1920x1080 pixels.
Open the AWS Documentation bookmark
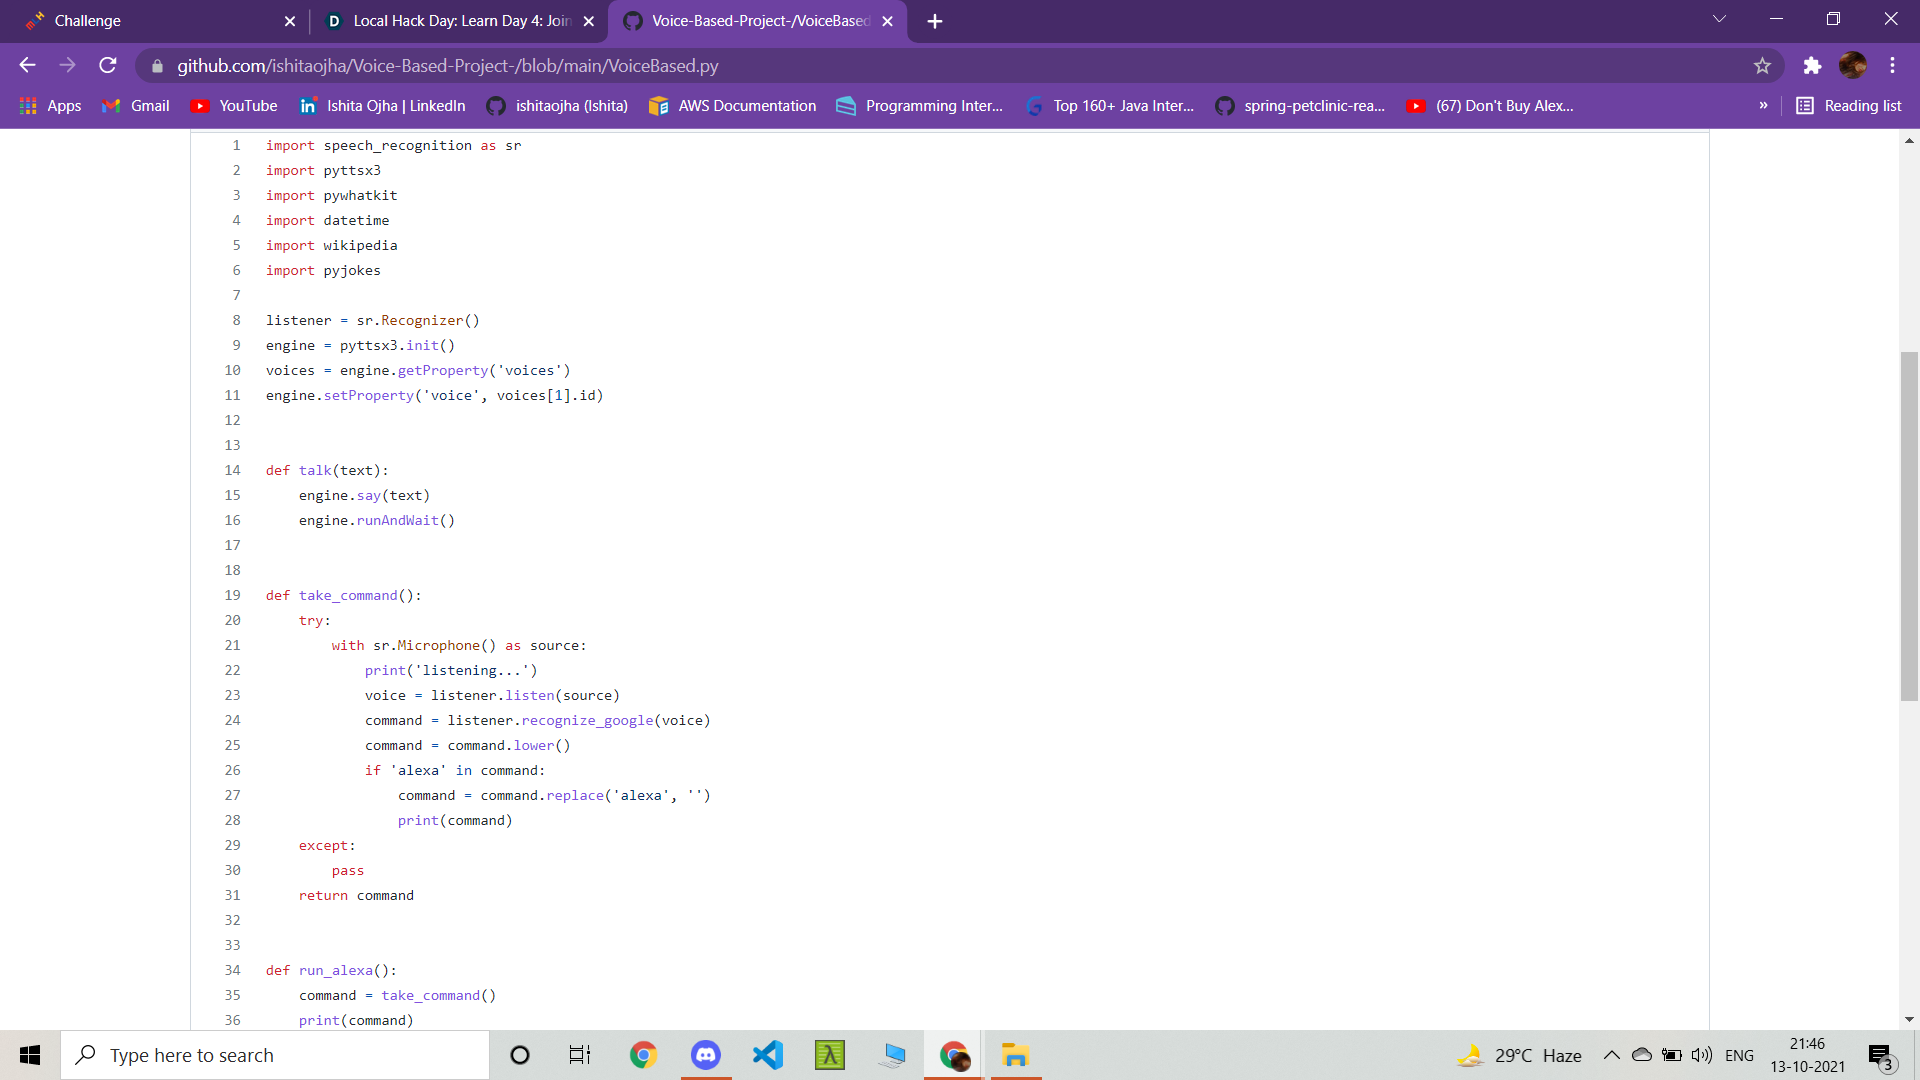[x=733, y=106]
